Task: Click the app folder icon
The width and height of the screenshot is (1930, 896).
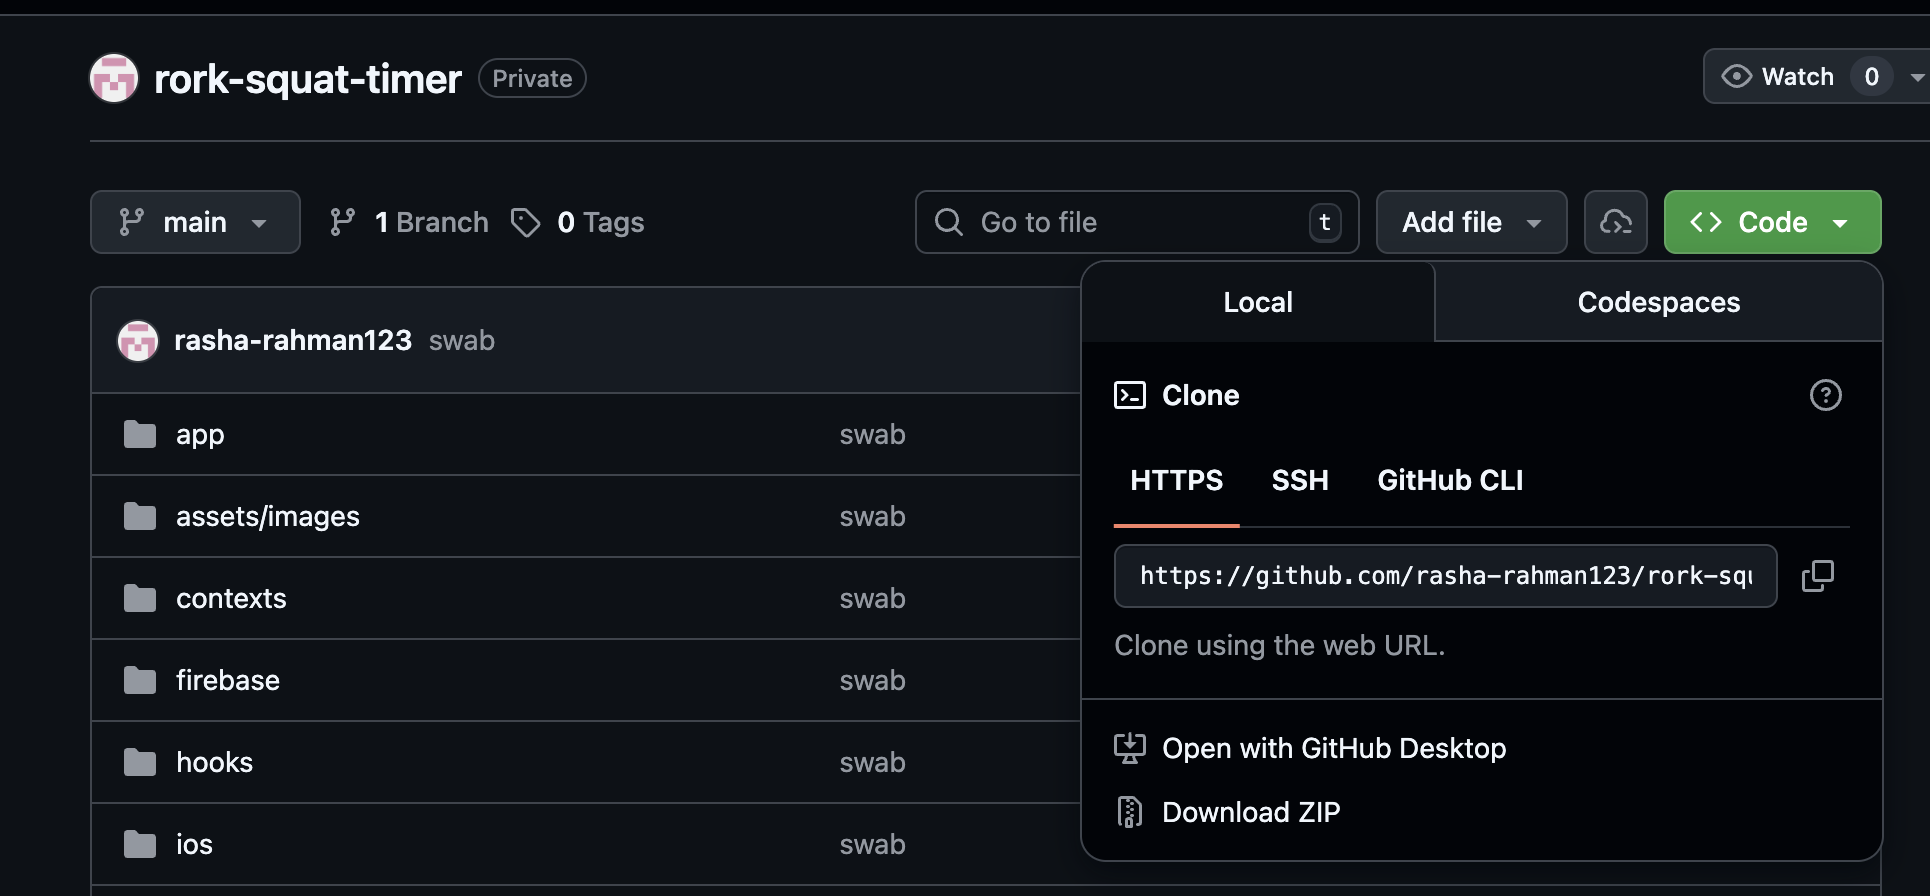Action: click(140, 434)
